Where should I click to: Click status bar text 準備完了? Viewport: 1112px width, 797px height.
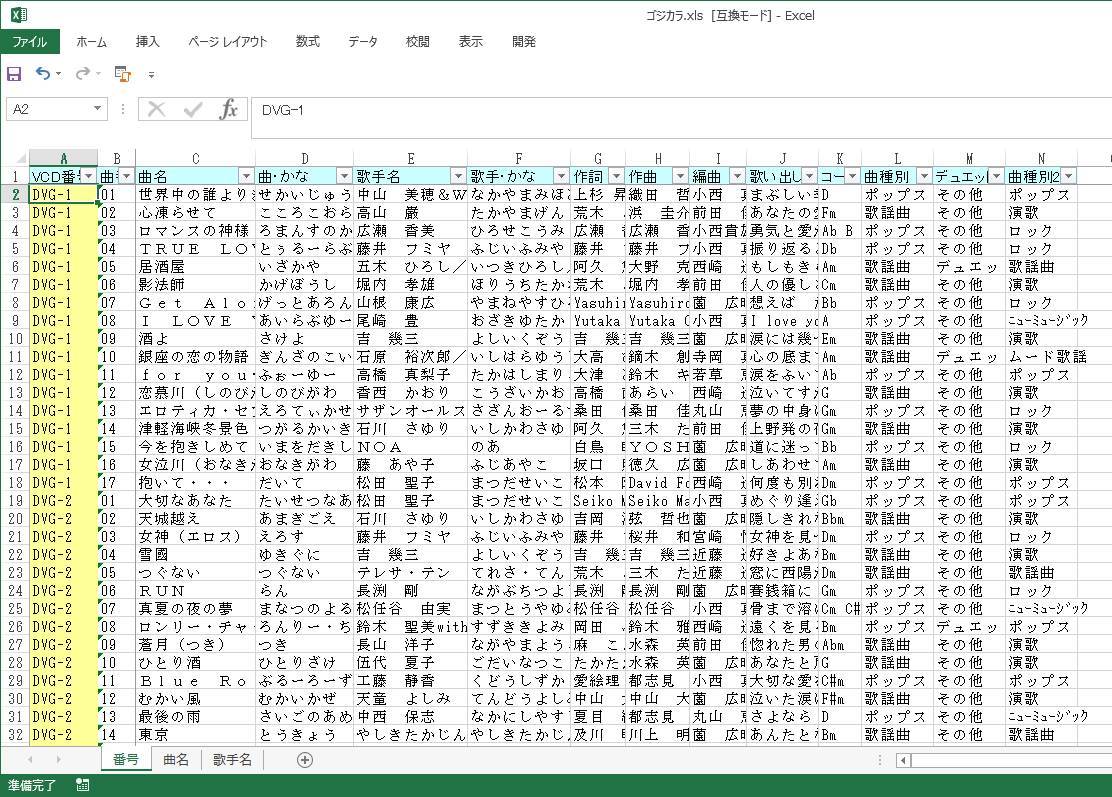pyautogui.click(x=32, y=786)
